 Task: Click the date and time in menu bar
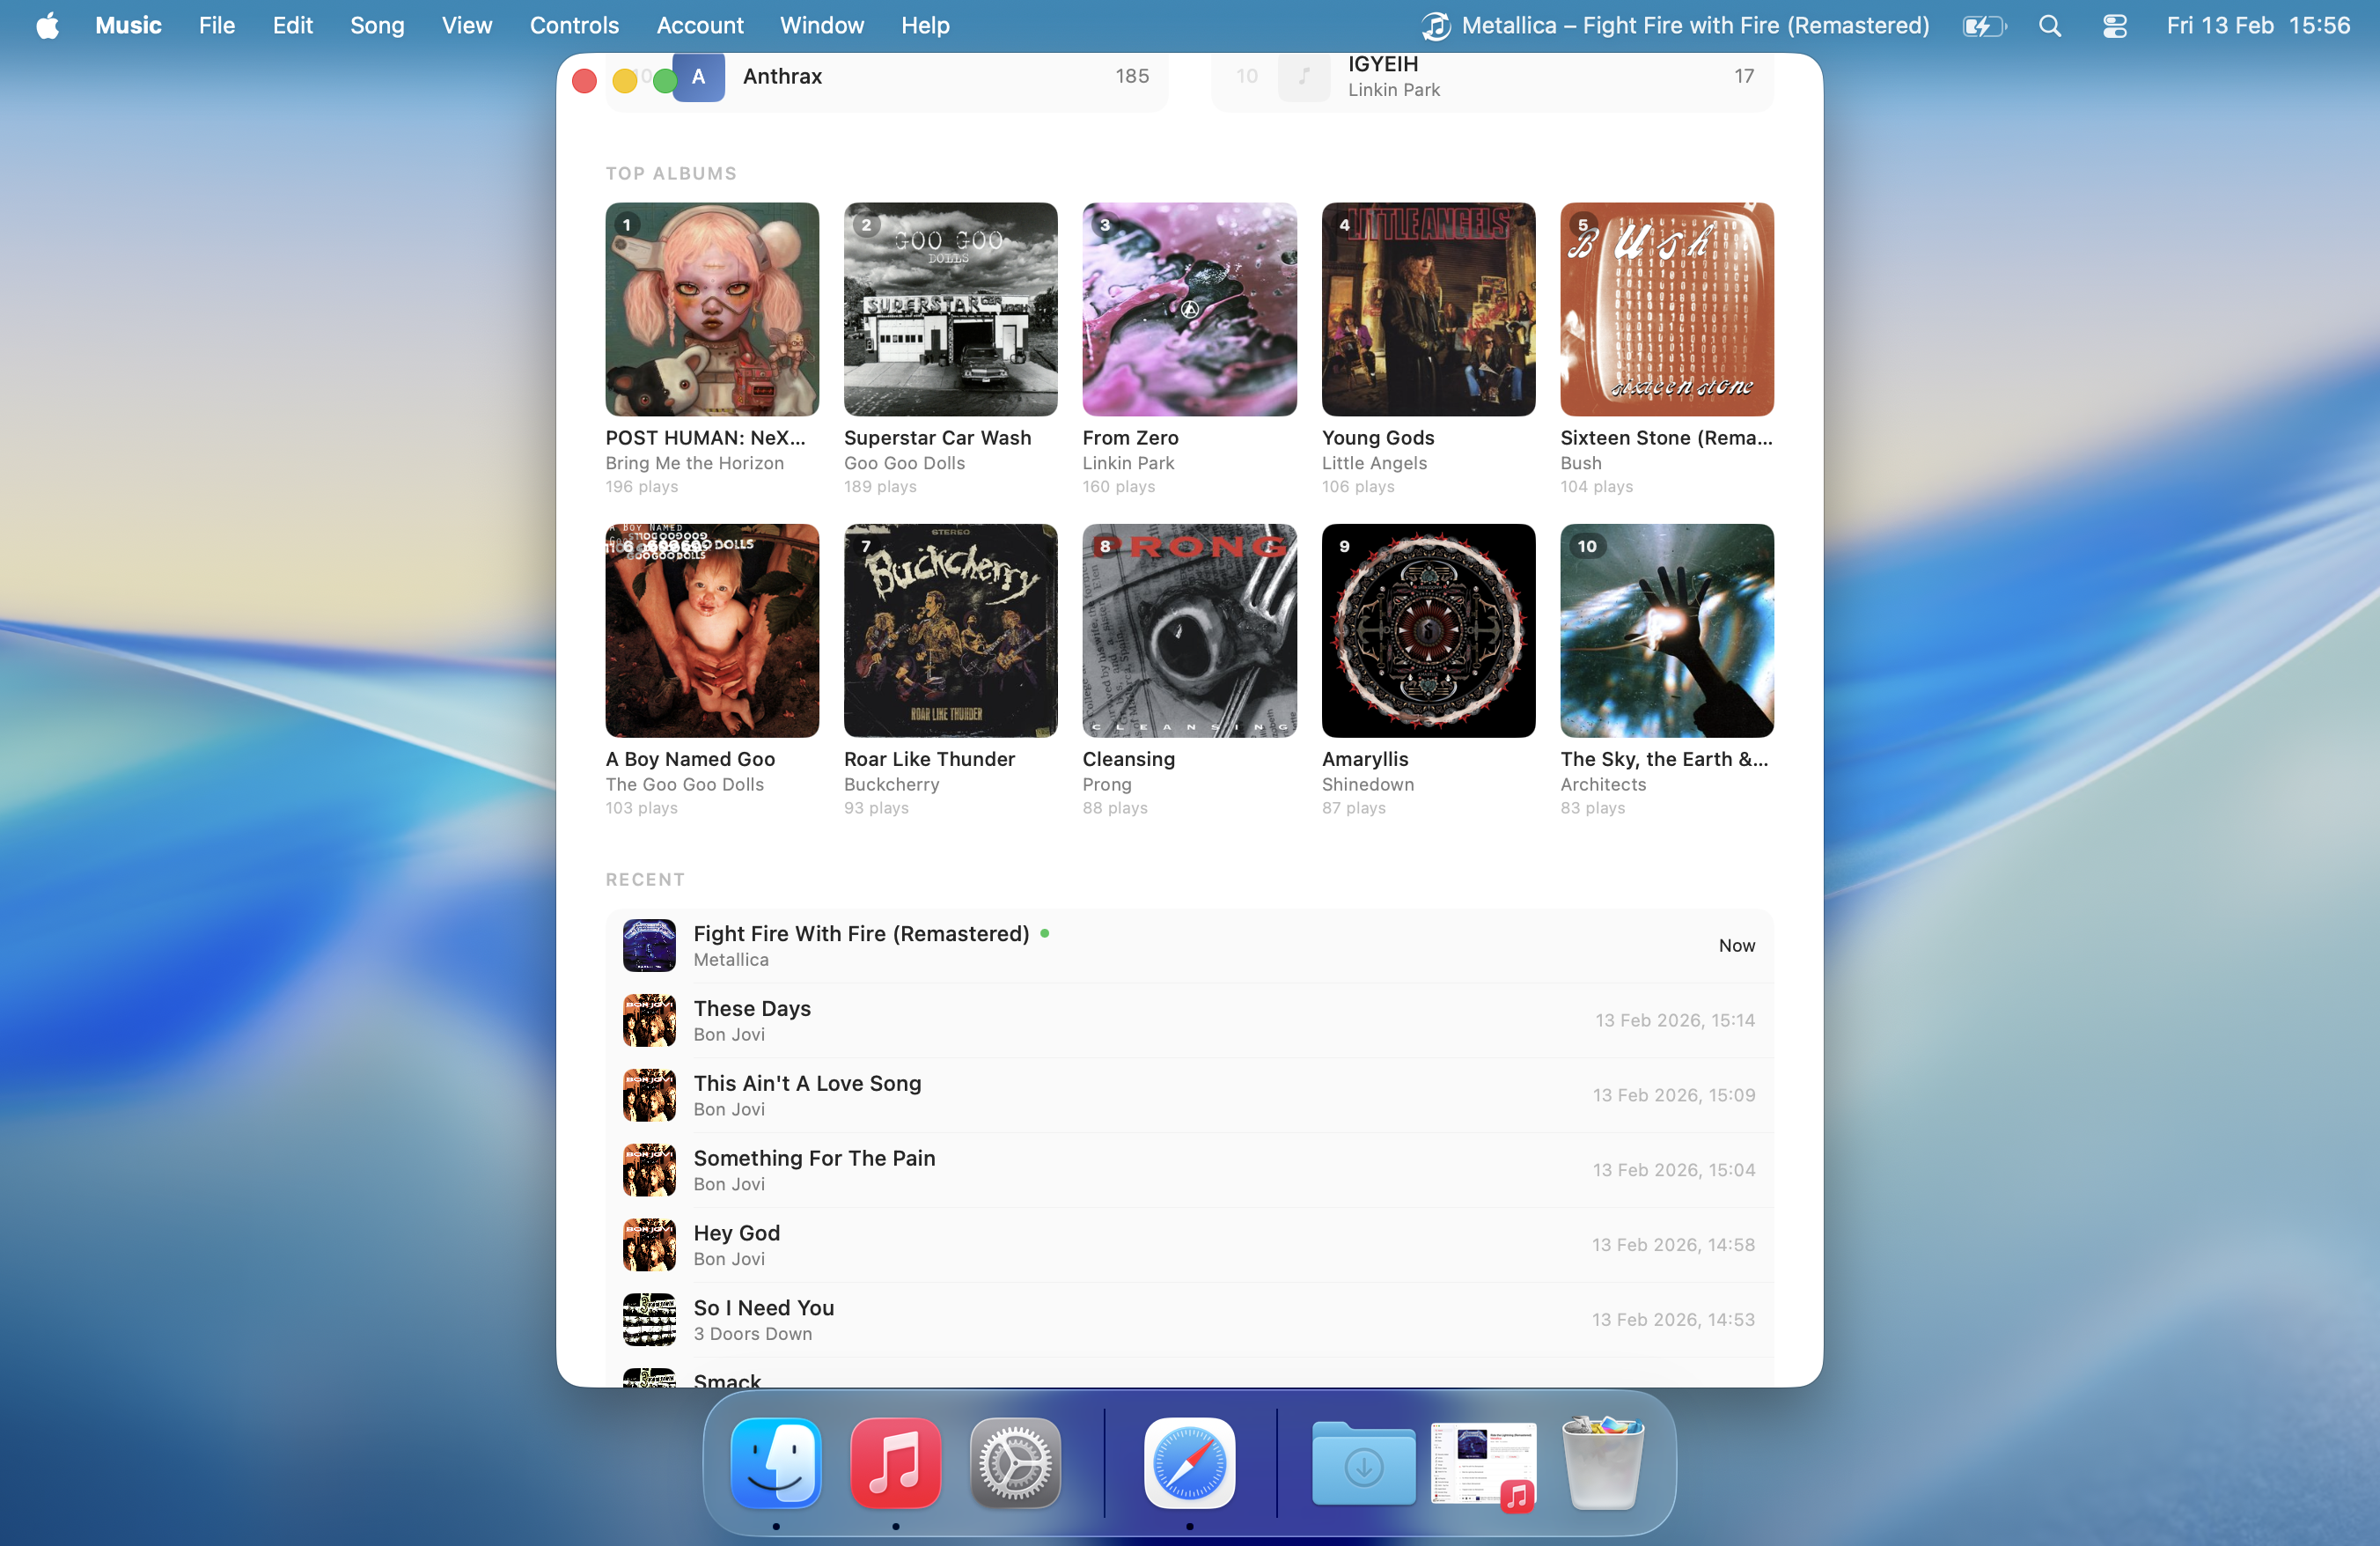pyautogui.click(x=2257, y=25)
